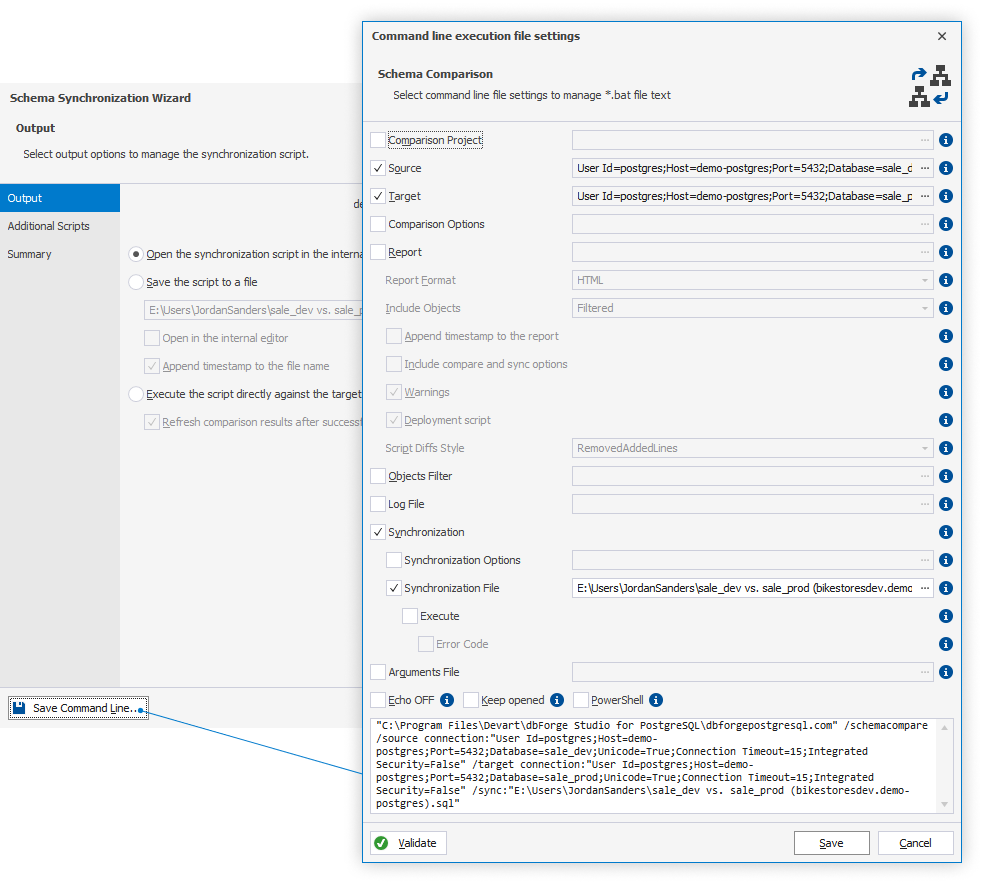Viewport: 1000px width, 884px height.
Task: Enable the Comparison Project checkbox
Action: coord(378,140)
